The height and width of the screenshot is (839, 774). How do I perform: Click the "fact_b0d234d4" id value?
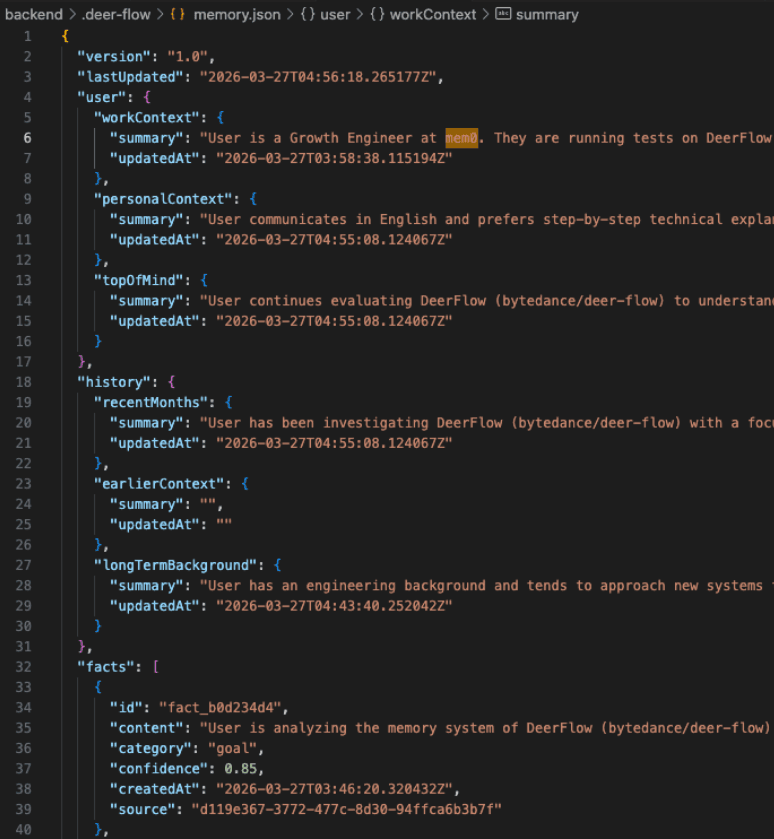coord(220,707)
